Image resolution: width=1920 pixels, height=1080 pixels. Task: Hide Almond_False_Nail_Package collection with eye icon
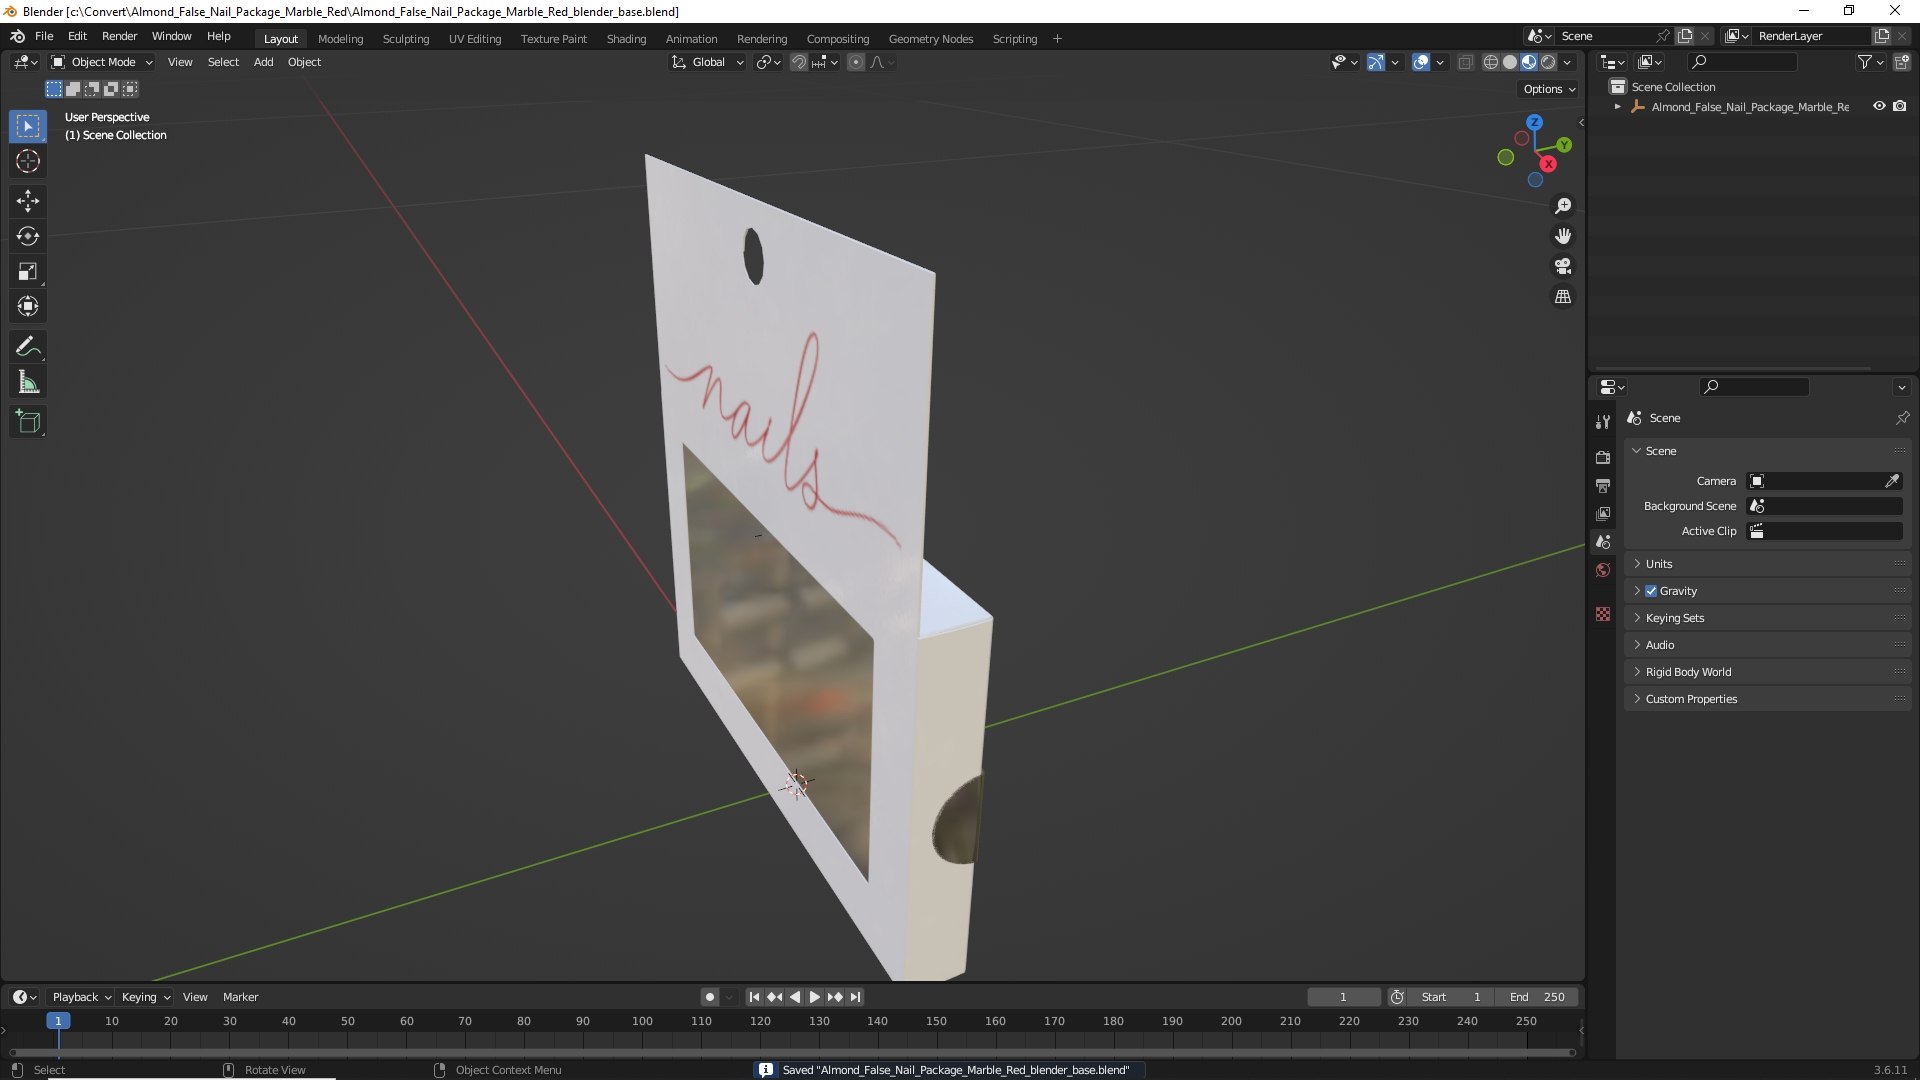(1879, 106)
